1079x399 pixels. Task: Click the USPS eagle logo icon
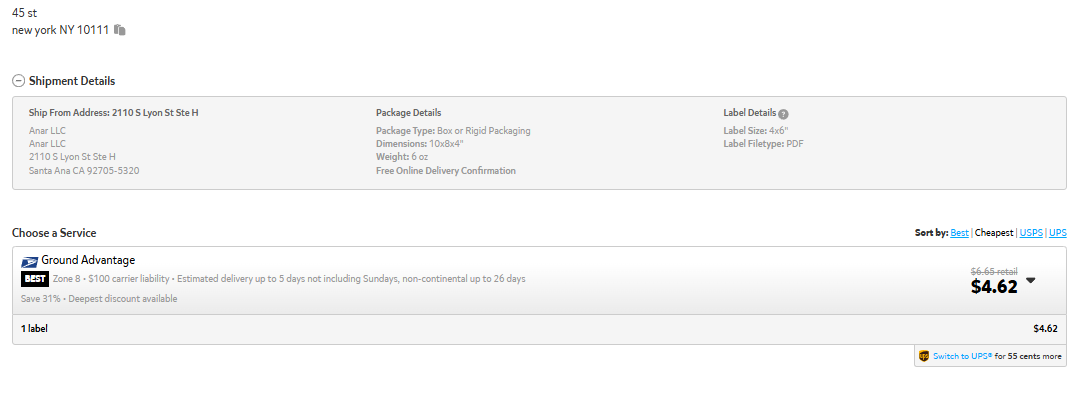click(30, 261)
